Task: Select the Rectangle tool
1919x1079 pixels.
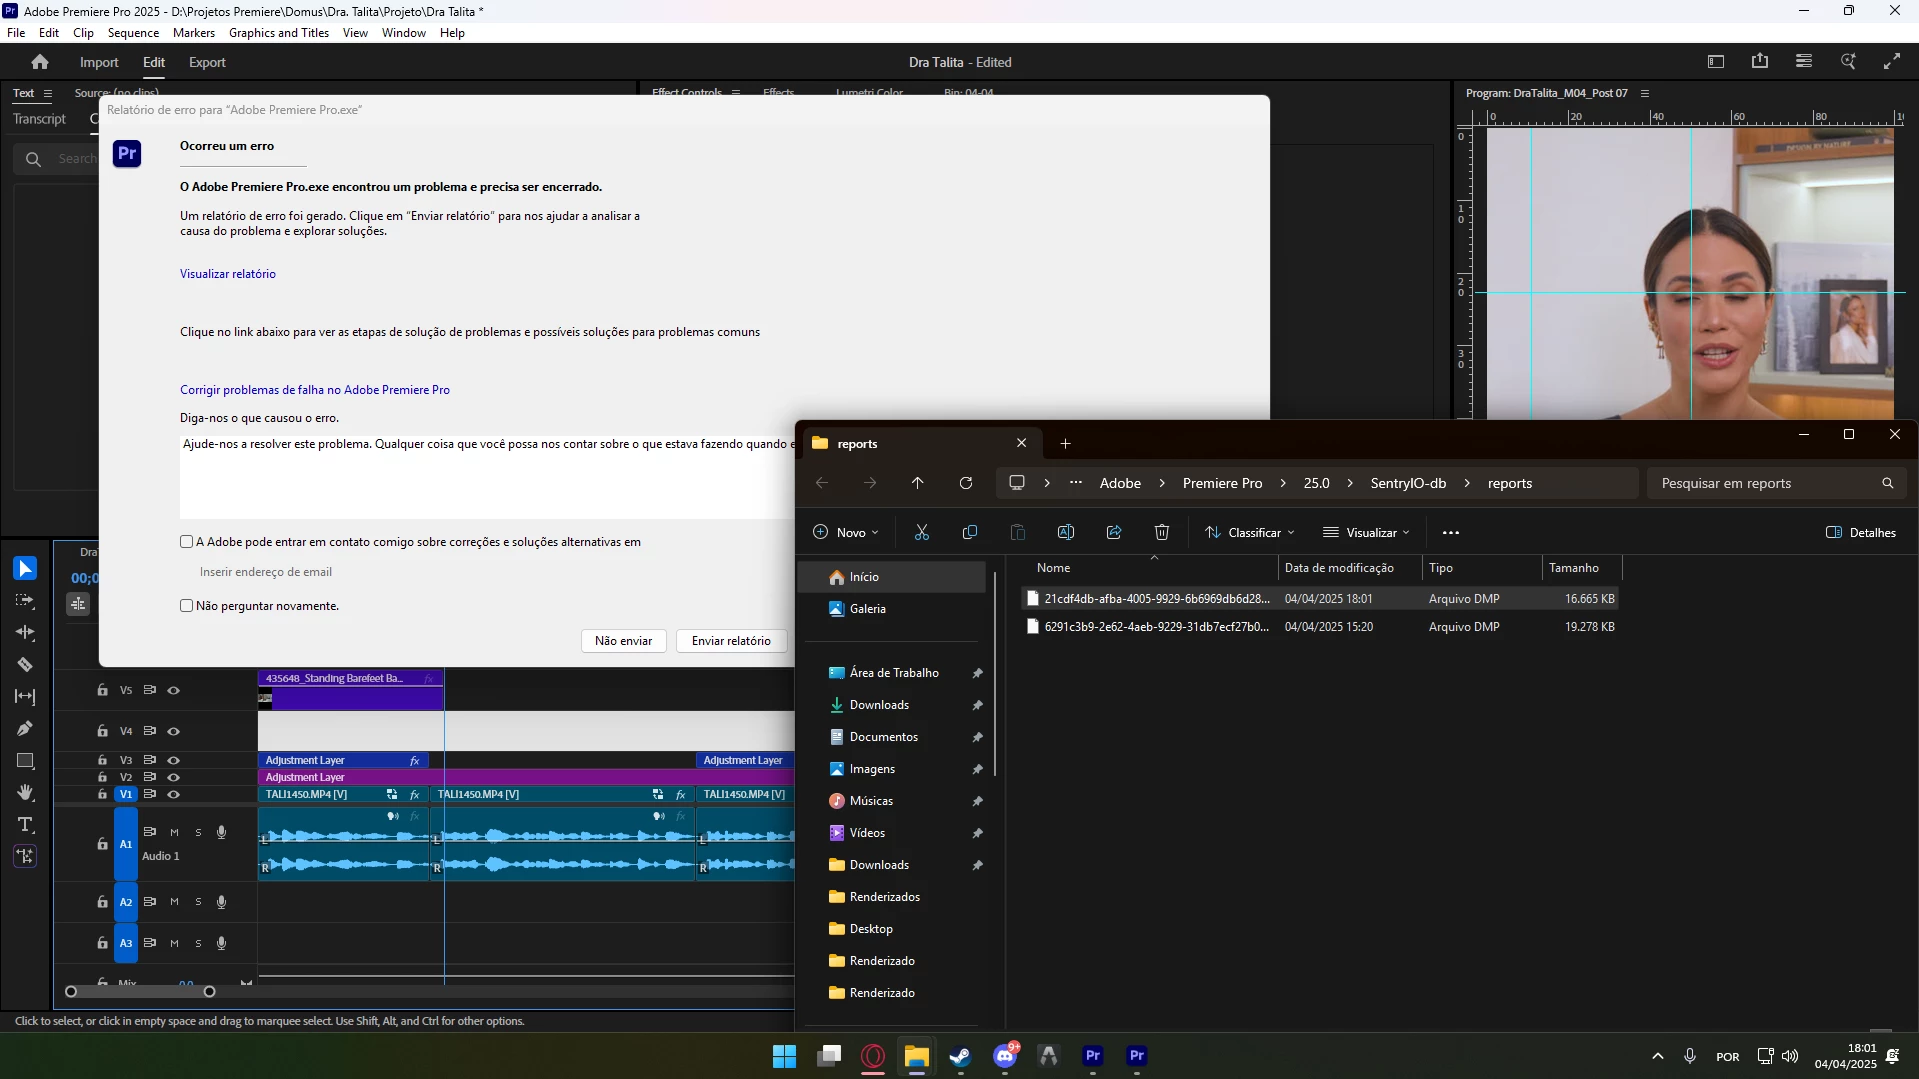Action: coord(25,761)
